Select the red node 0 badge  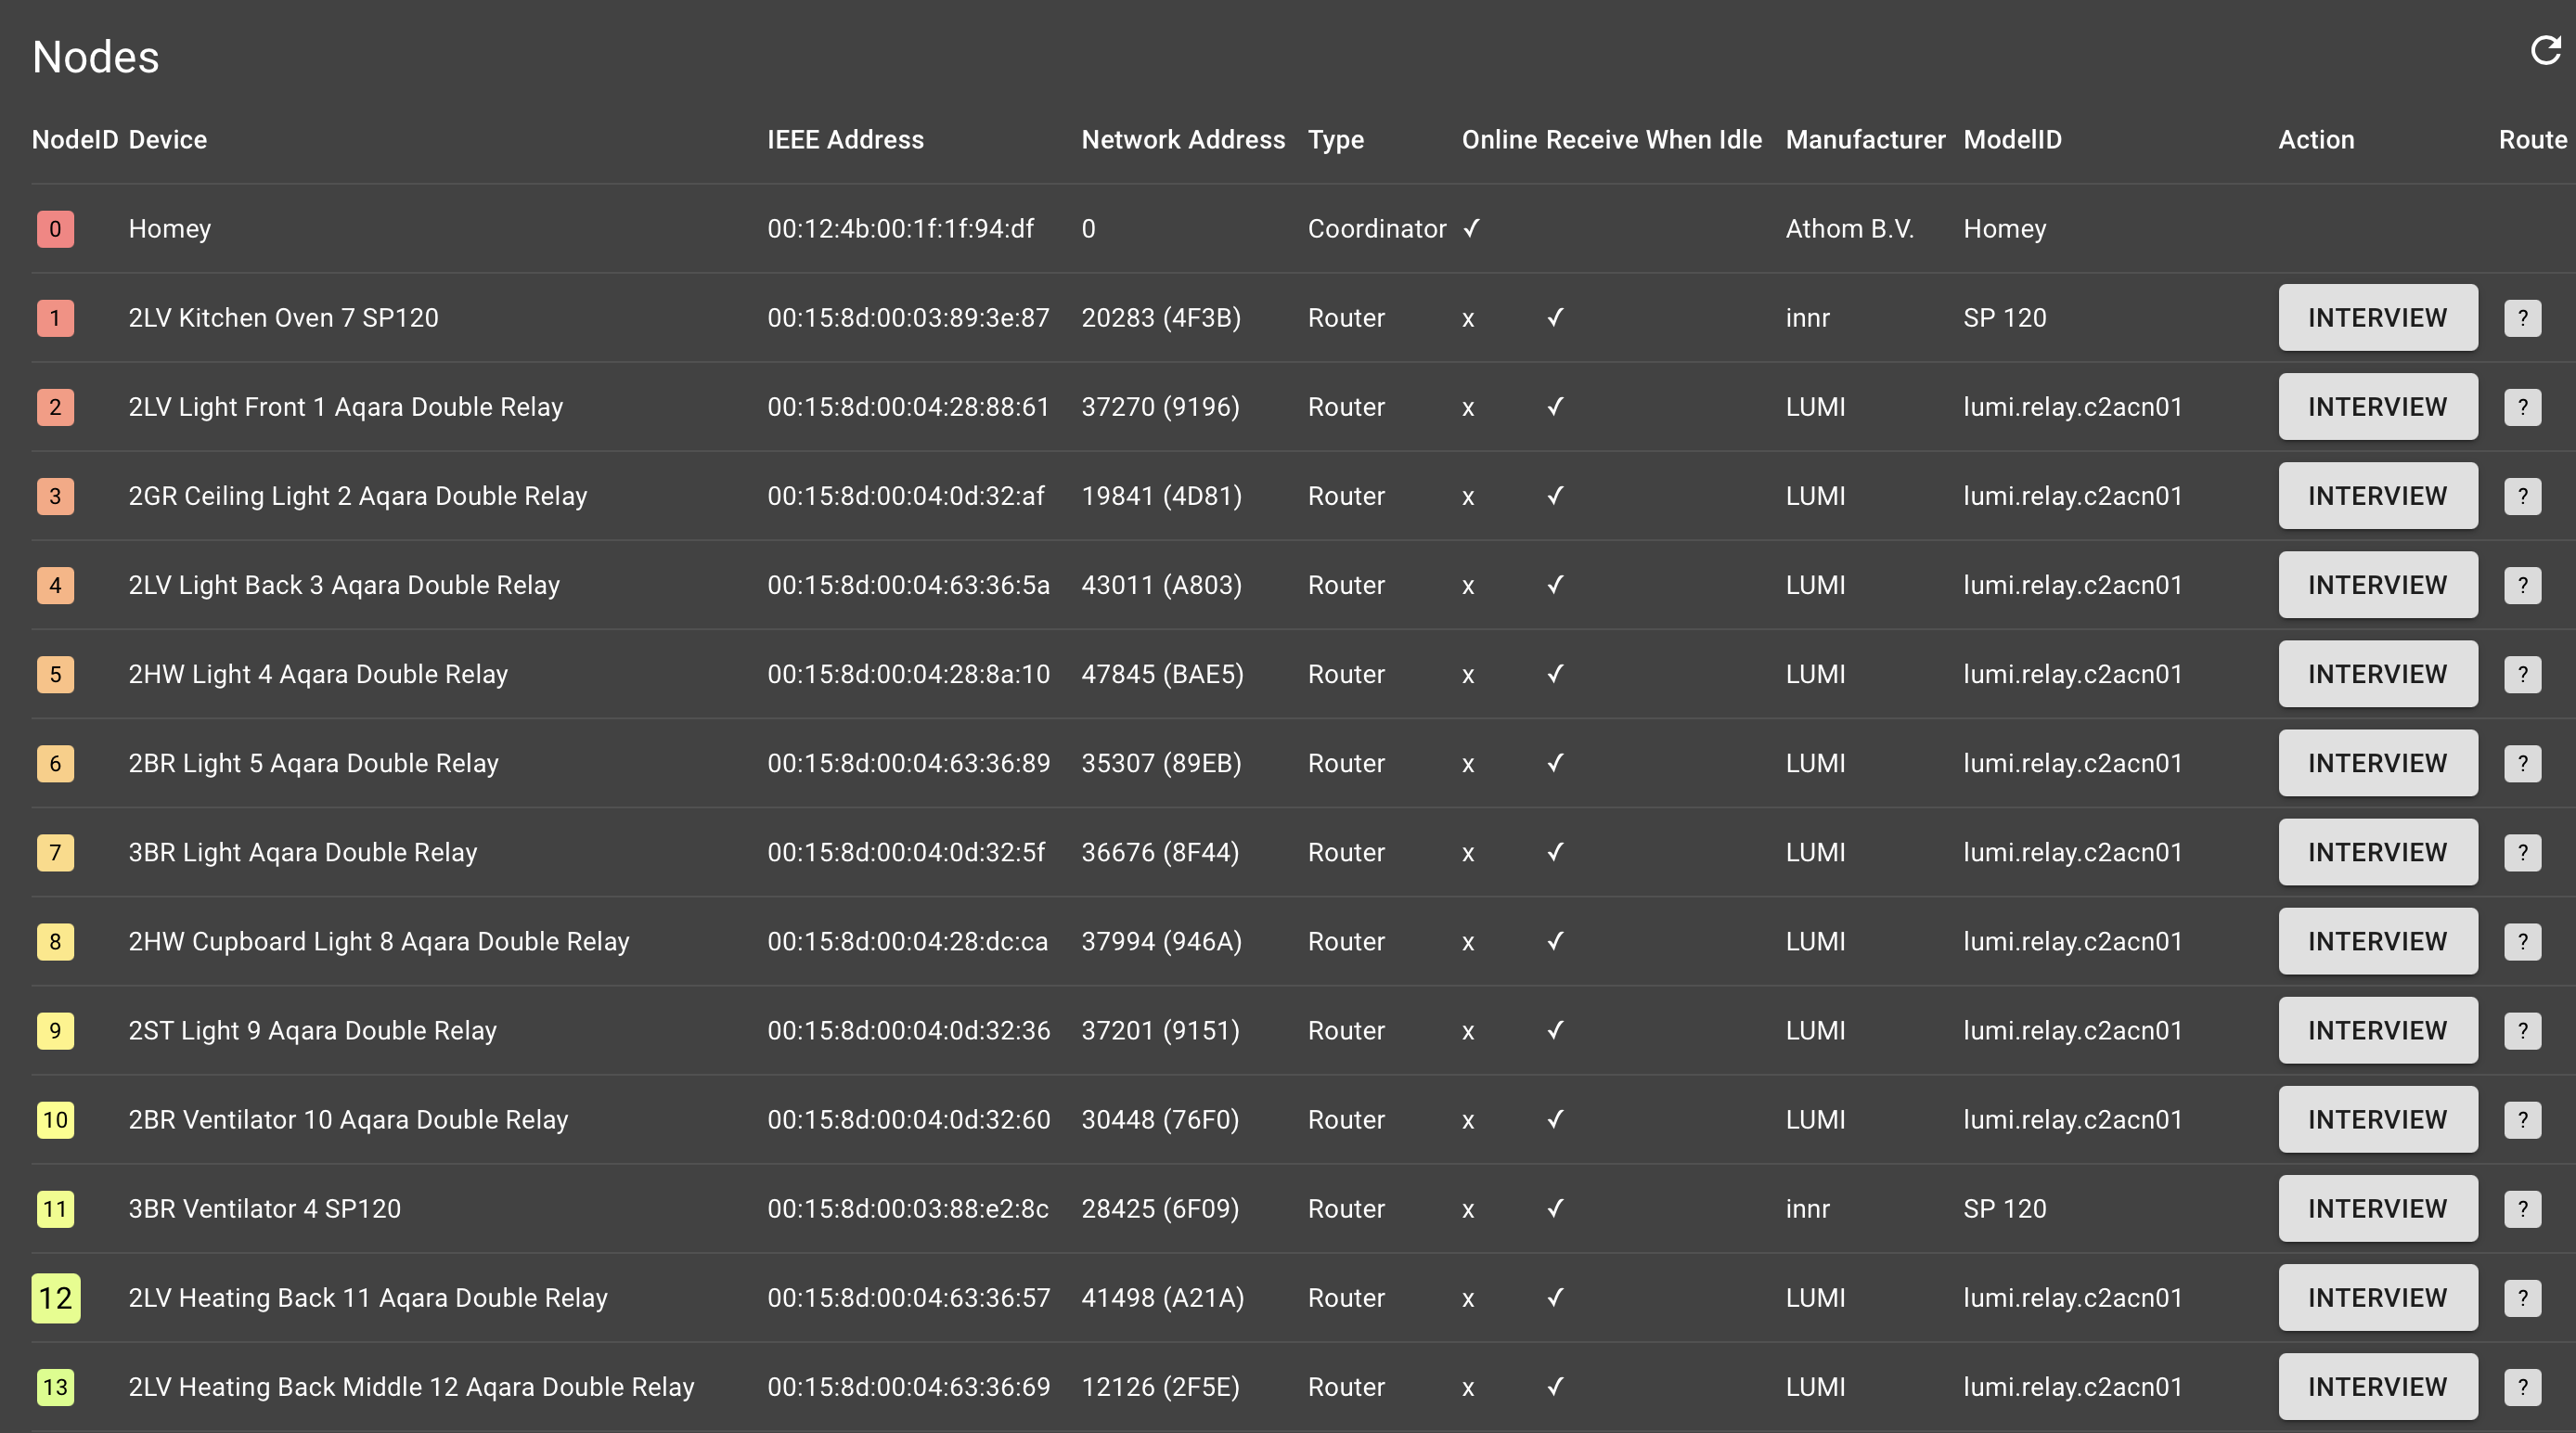55,229
